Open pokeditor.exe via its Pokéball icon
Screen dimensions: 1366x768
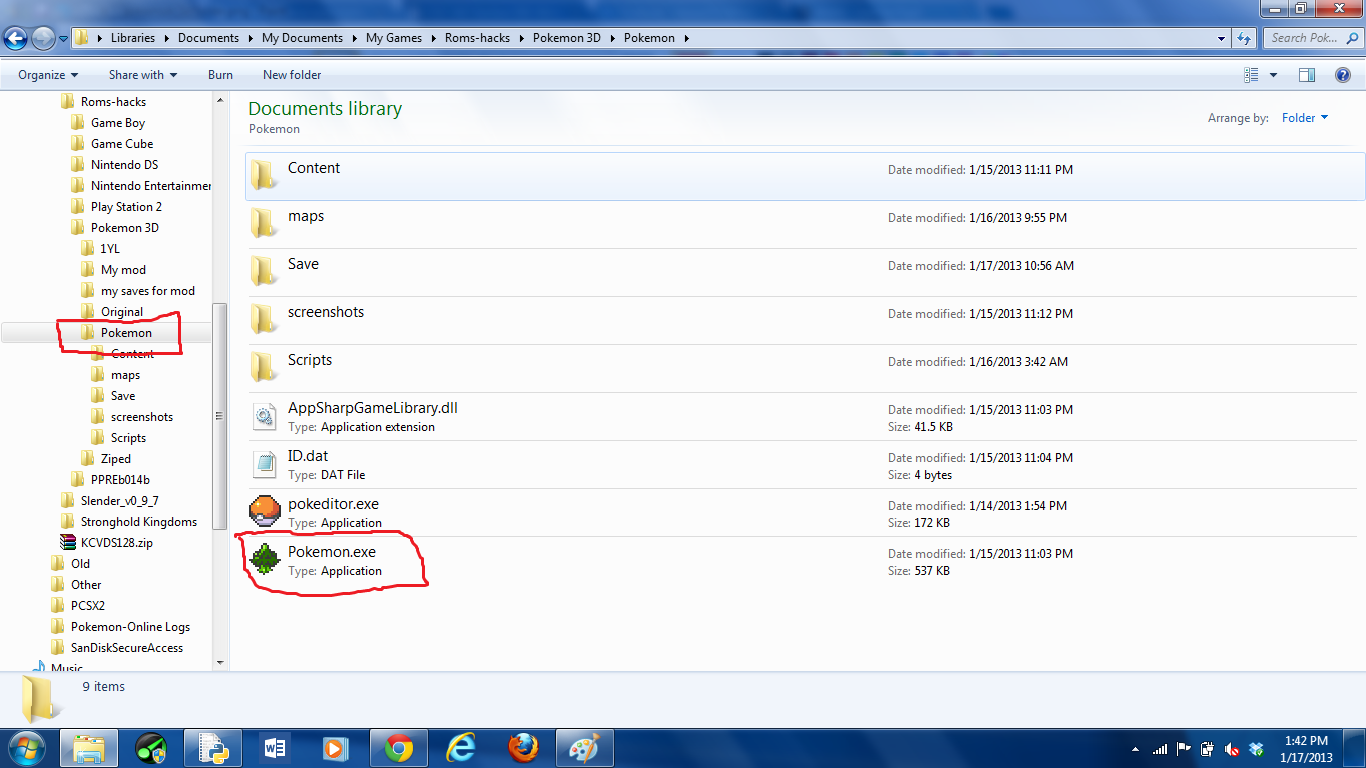coord(264,511)
